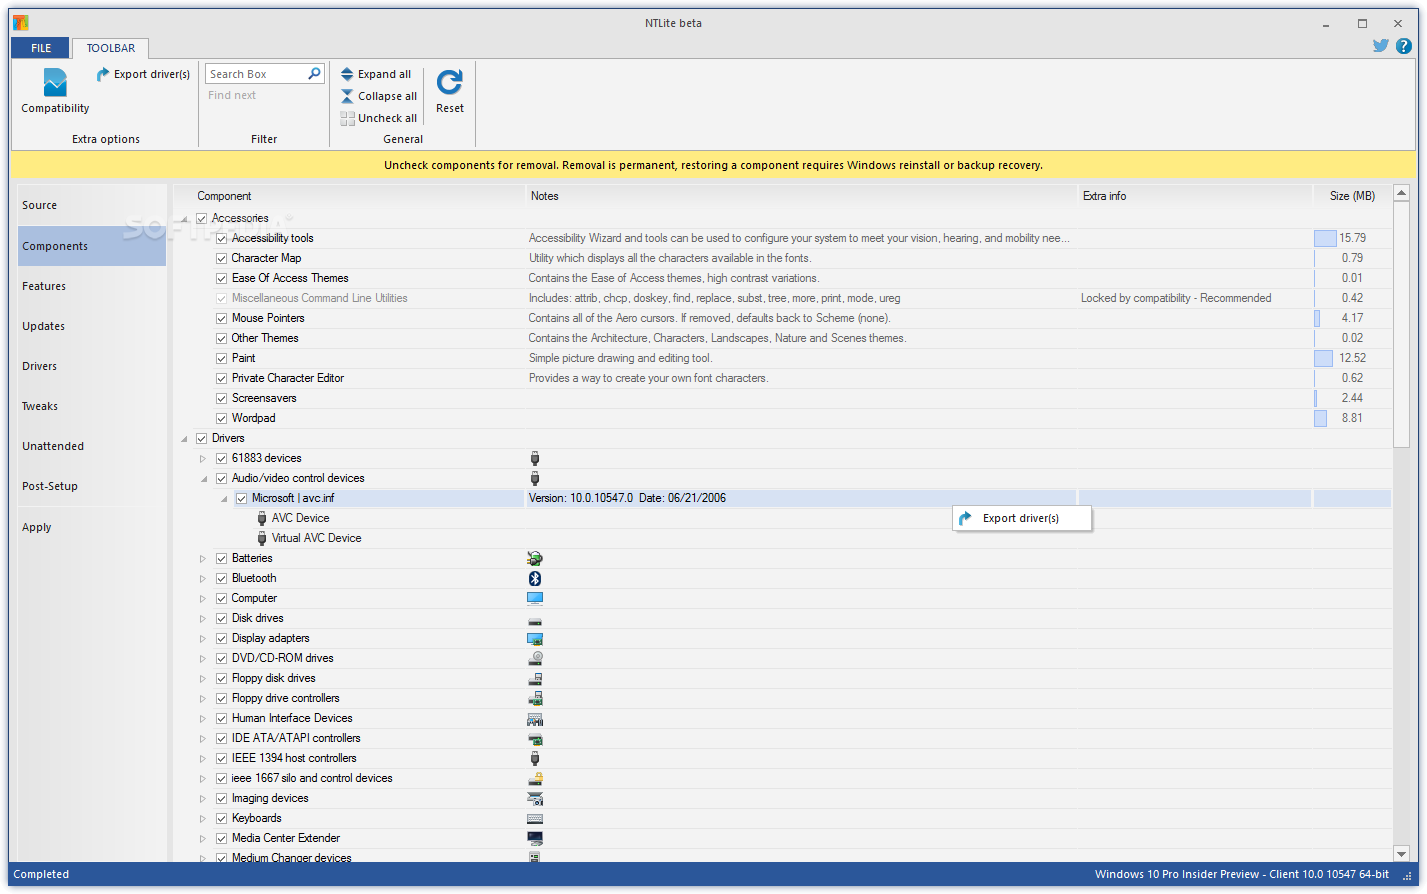Click the Disk drives category icon
Image resolution: width=1427 pixels, height=894 pixels.
click(535, 620)
